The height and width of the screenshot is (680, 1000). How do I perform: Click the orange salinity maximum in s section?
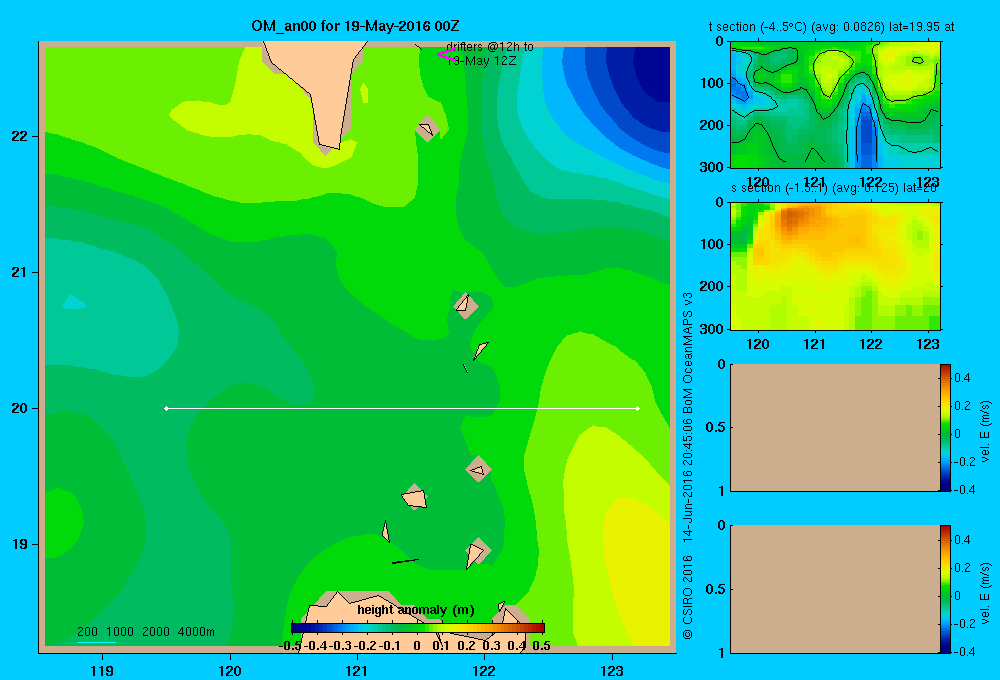coord(792,218)
